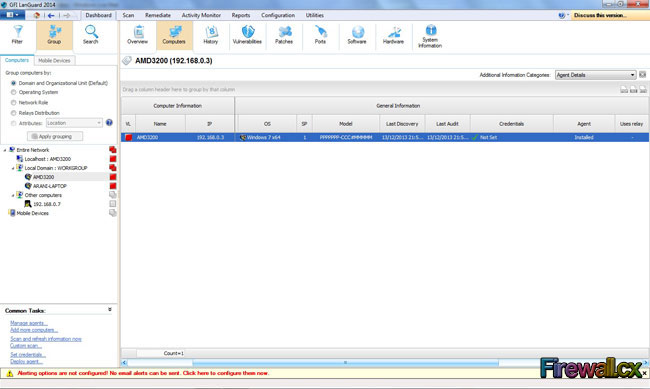
Task: Select Mobile Devices tree node
Action: 32,213
